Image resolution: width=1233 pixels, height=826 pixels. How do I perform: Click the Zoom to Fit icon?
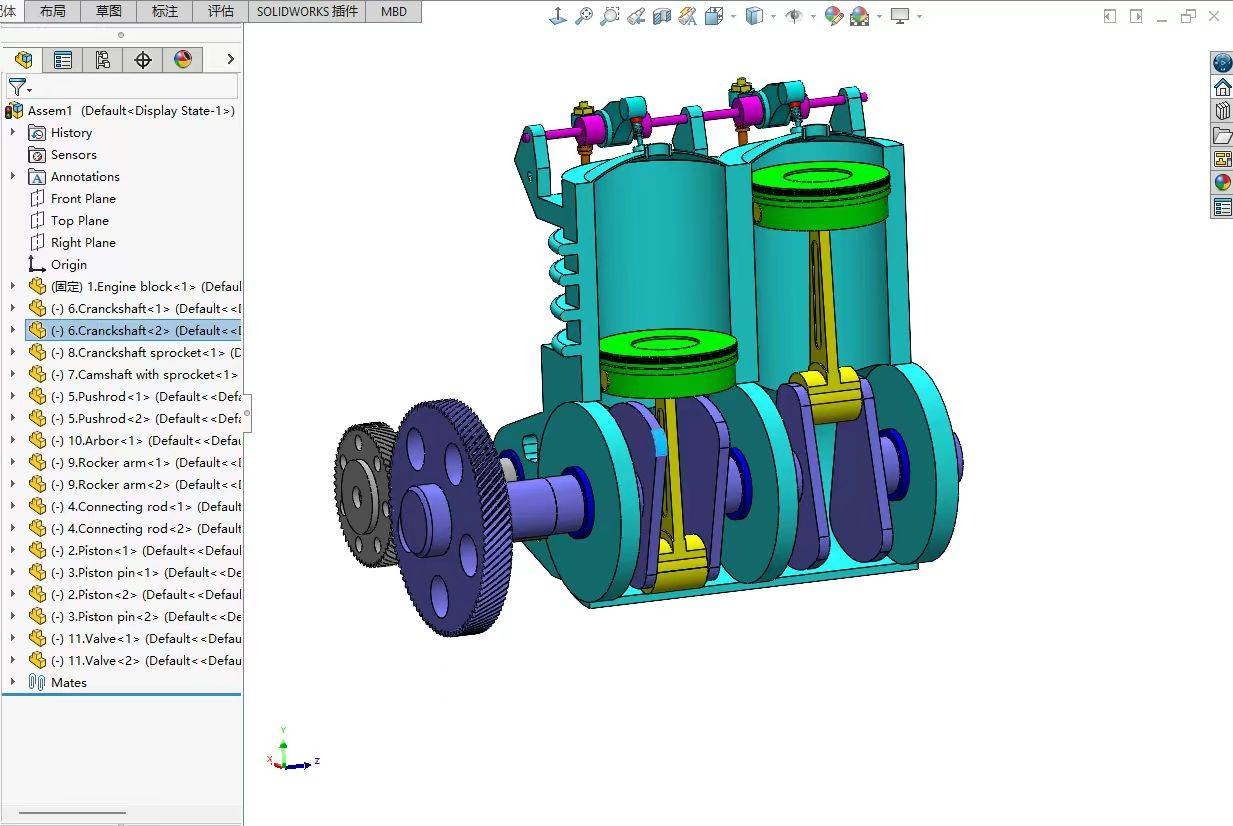pyautogui.click(x=585, y=16)
